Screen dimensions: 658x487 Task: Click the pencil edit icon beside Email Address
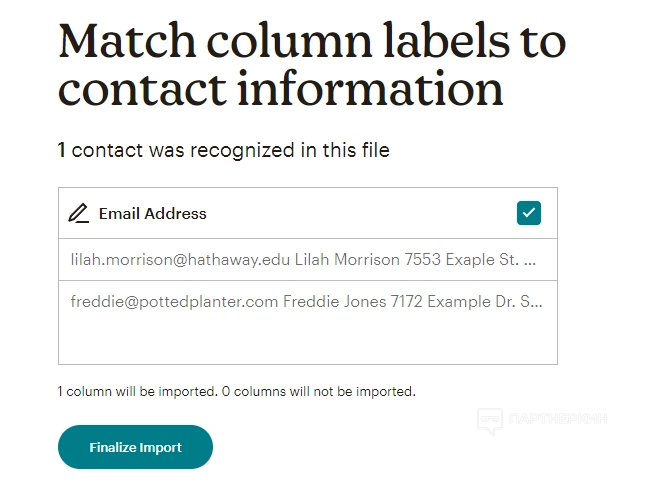point(79,213)
